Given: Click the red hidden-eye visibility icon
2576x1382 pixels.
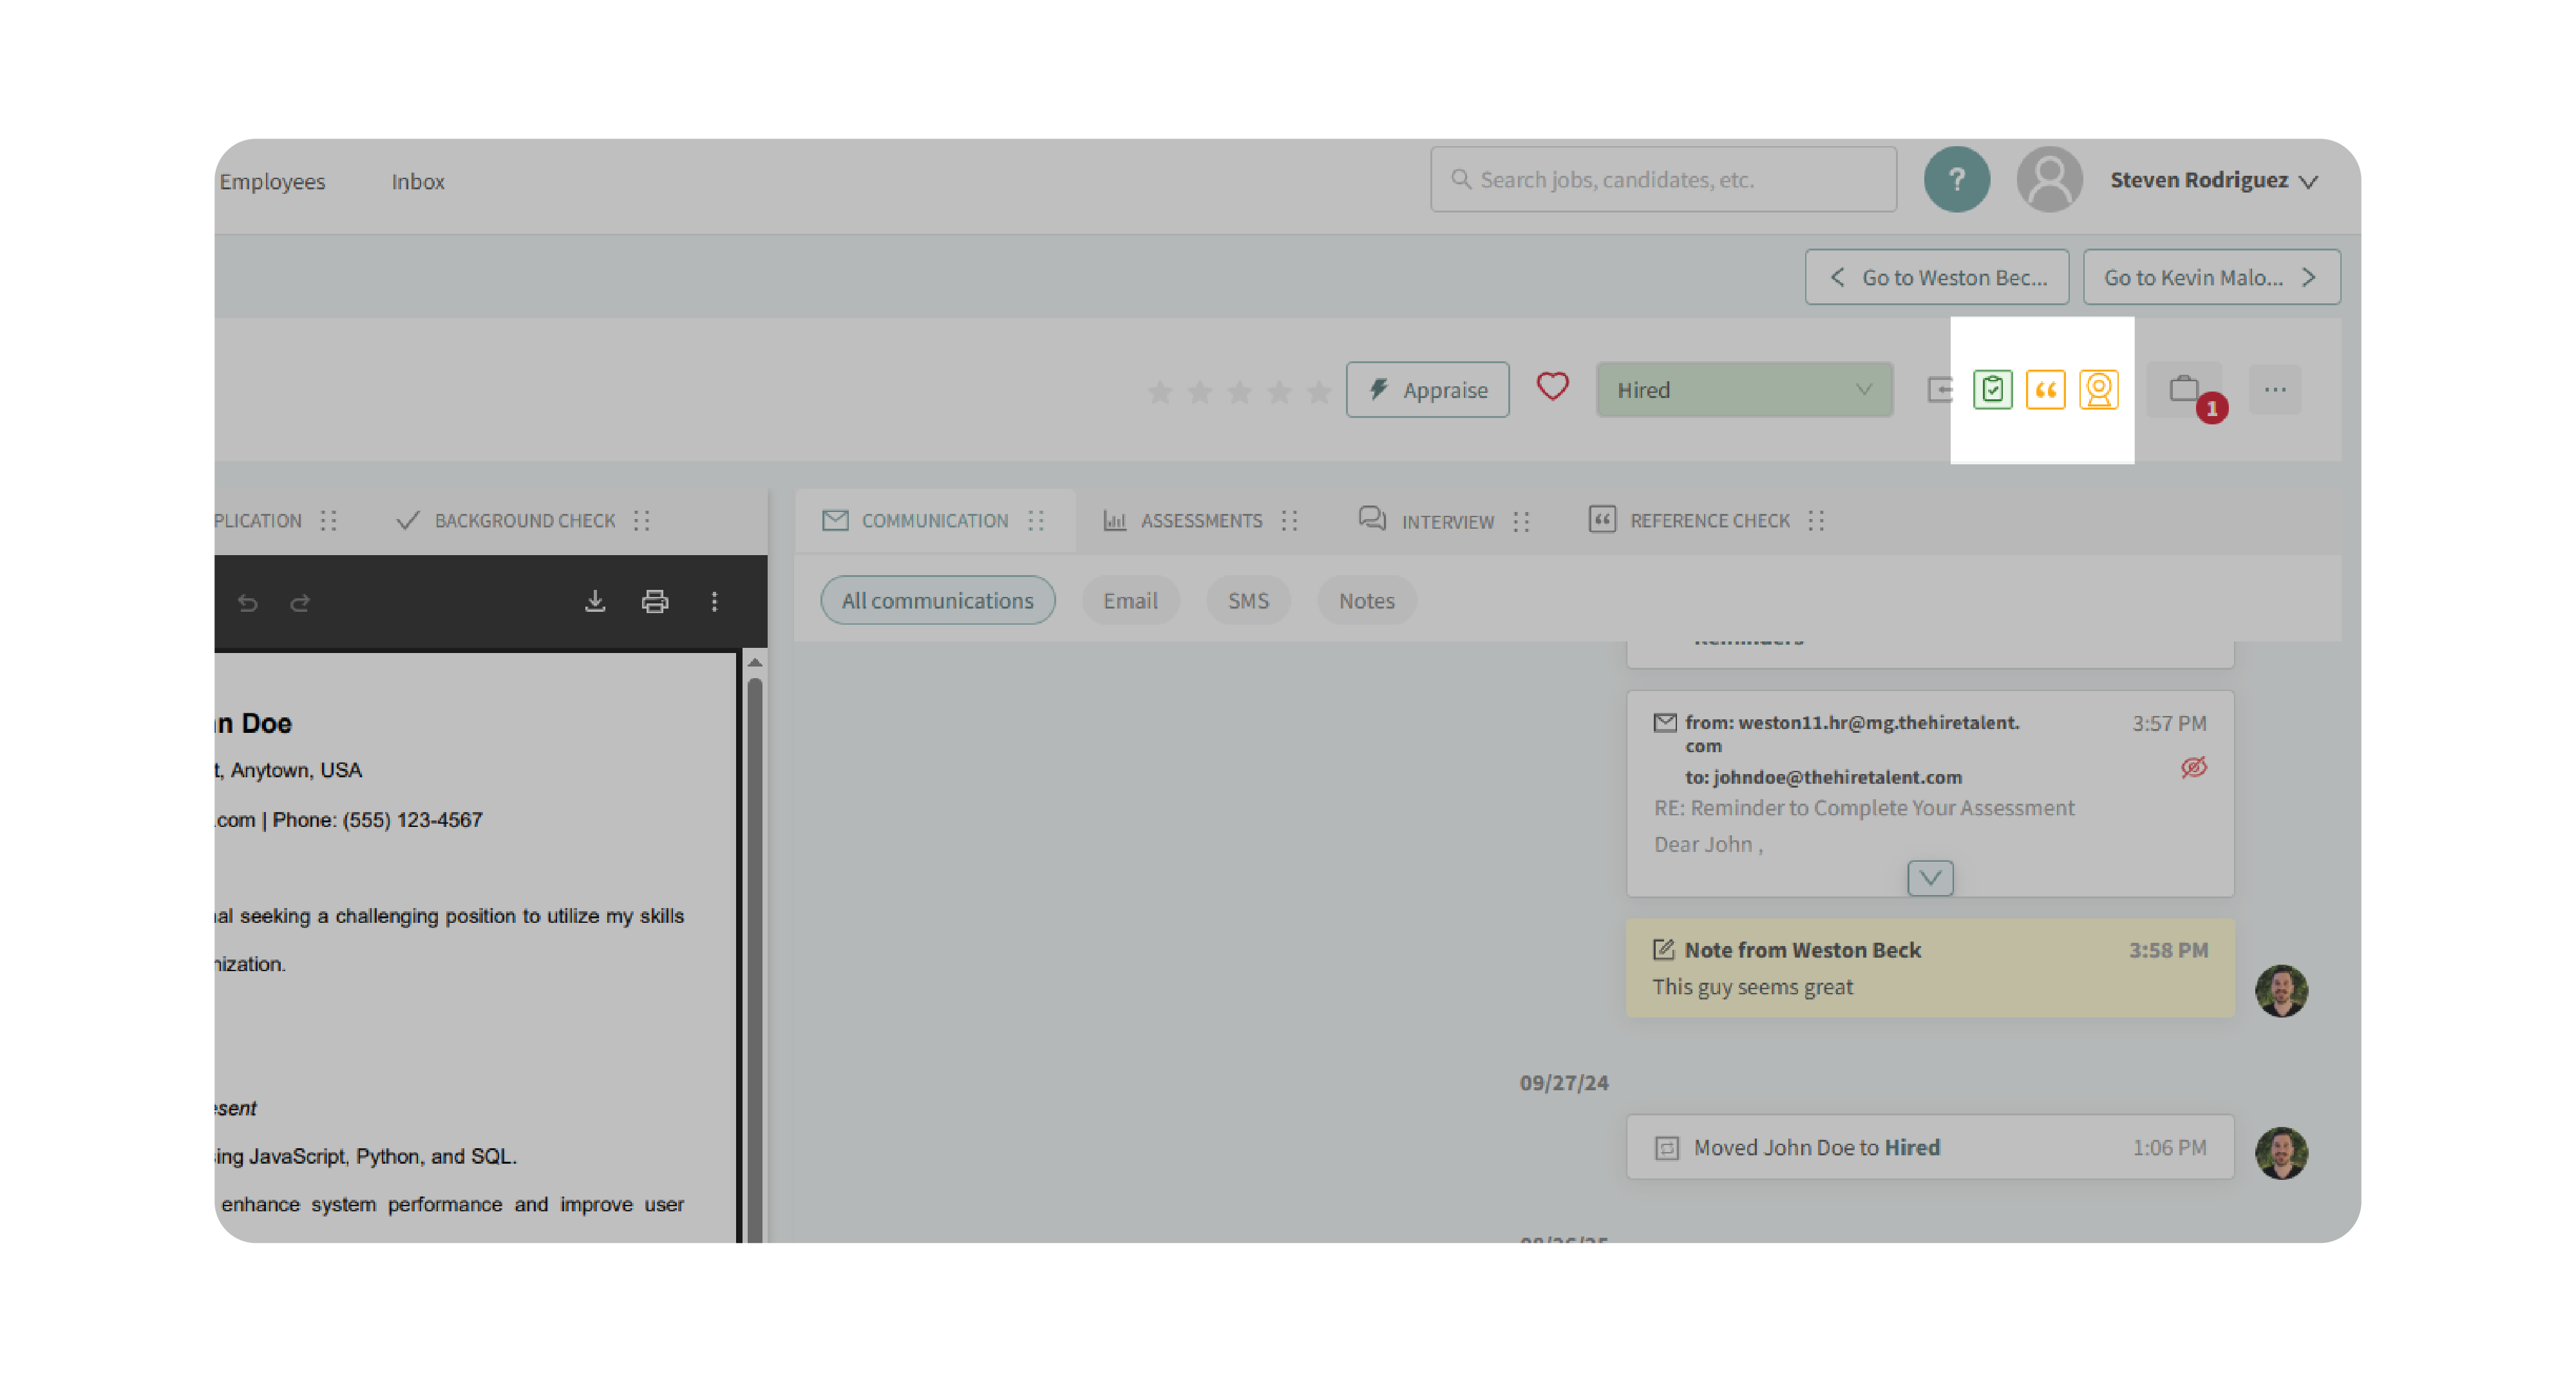Looking at the screenshot, I should tap(2194, 767).
